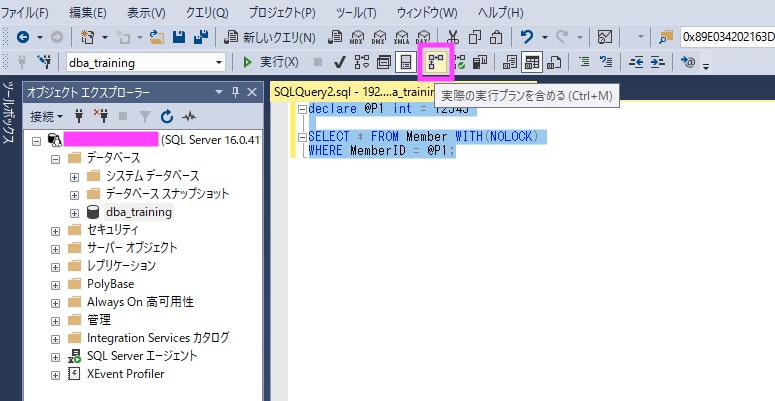
Task: Open the クエリ(Q) menu
Action: [x=207, y=12]
